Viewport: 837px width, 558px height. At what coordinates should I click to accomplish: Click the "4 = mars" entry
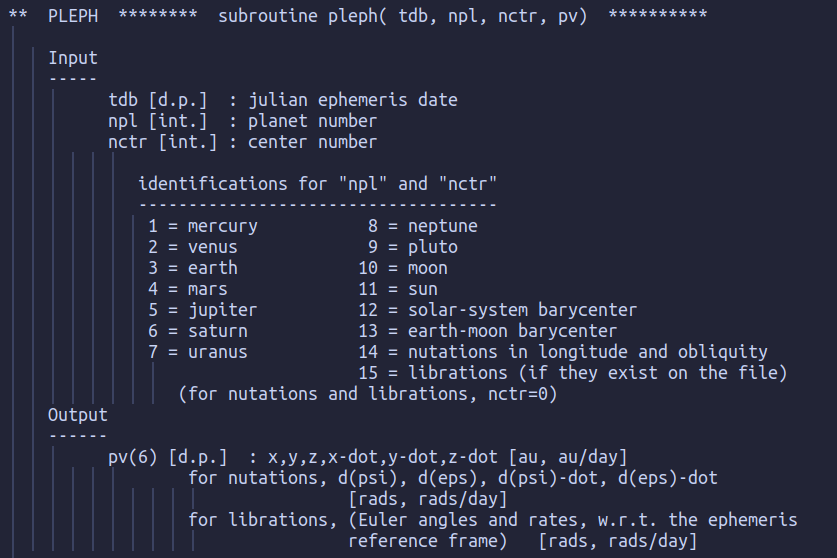click(188, 289)
